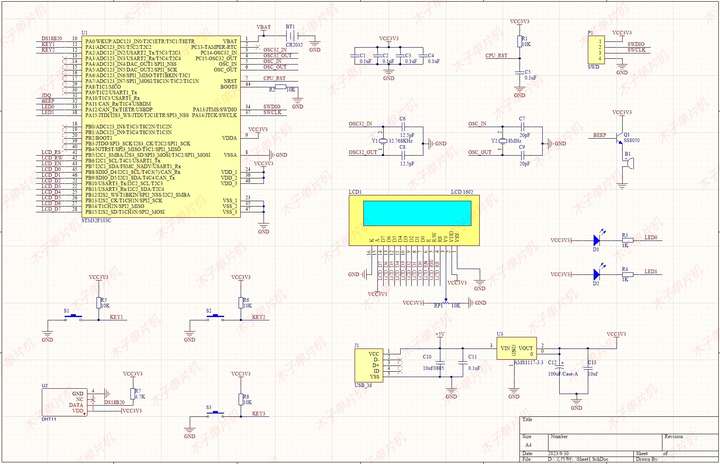
Task: Click the GND symbol beside battery BT1
Action: click(x=315, y=45)
